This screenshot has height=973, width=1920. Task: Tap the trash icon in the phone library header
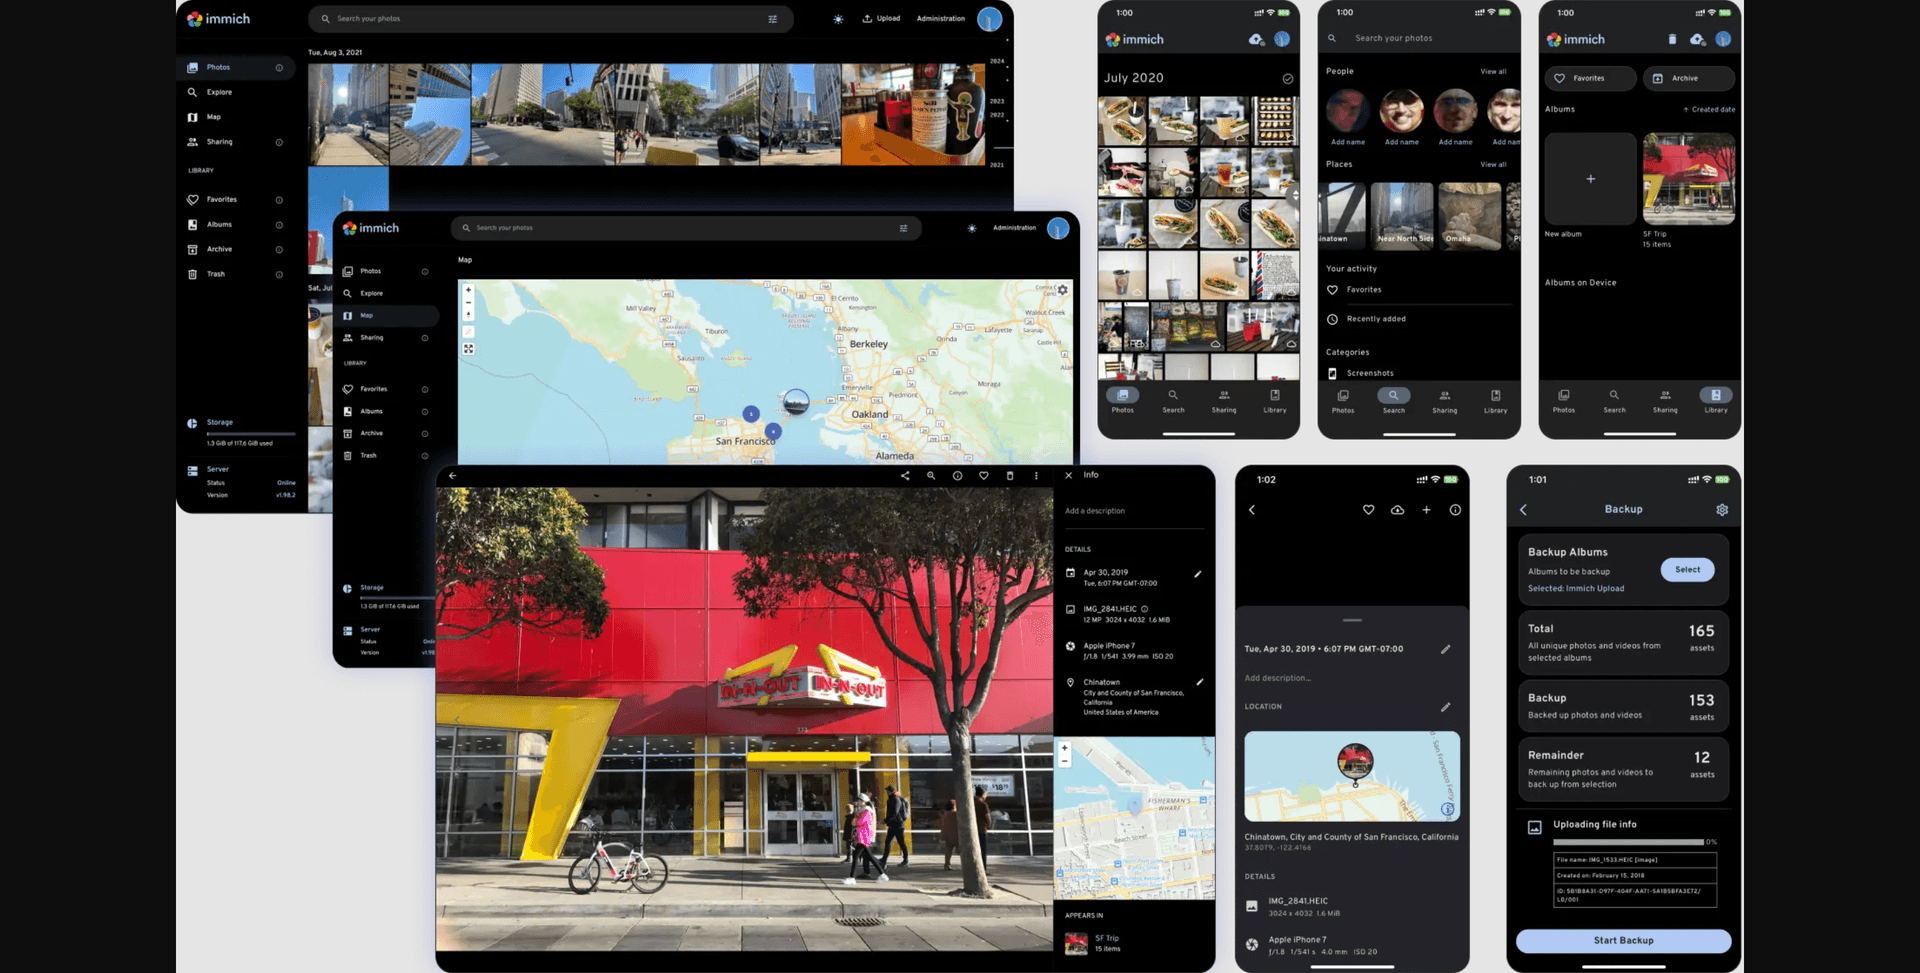click(x=1672, y=39)
